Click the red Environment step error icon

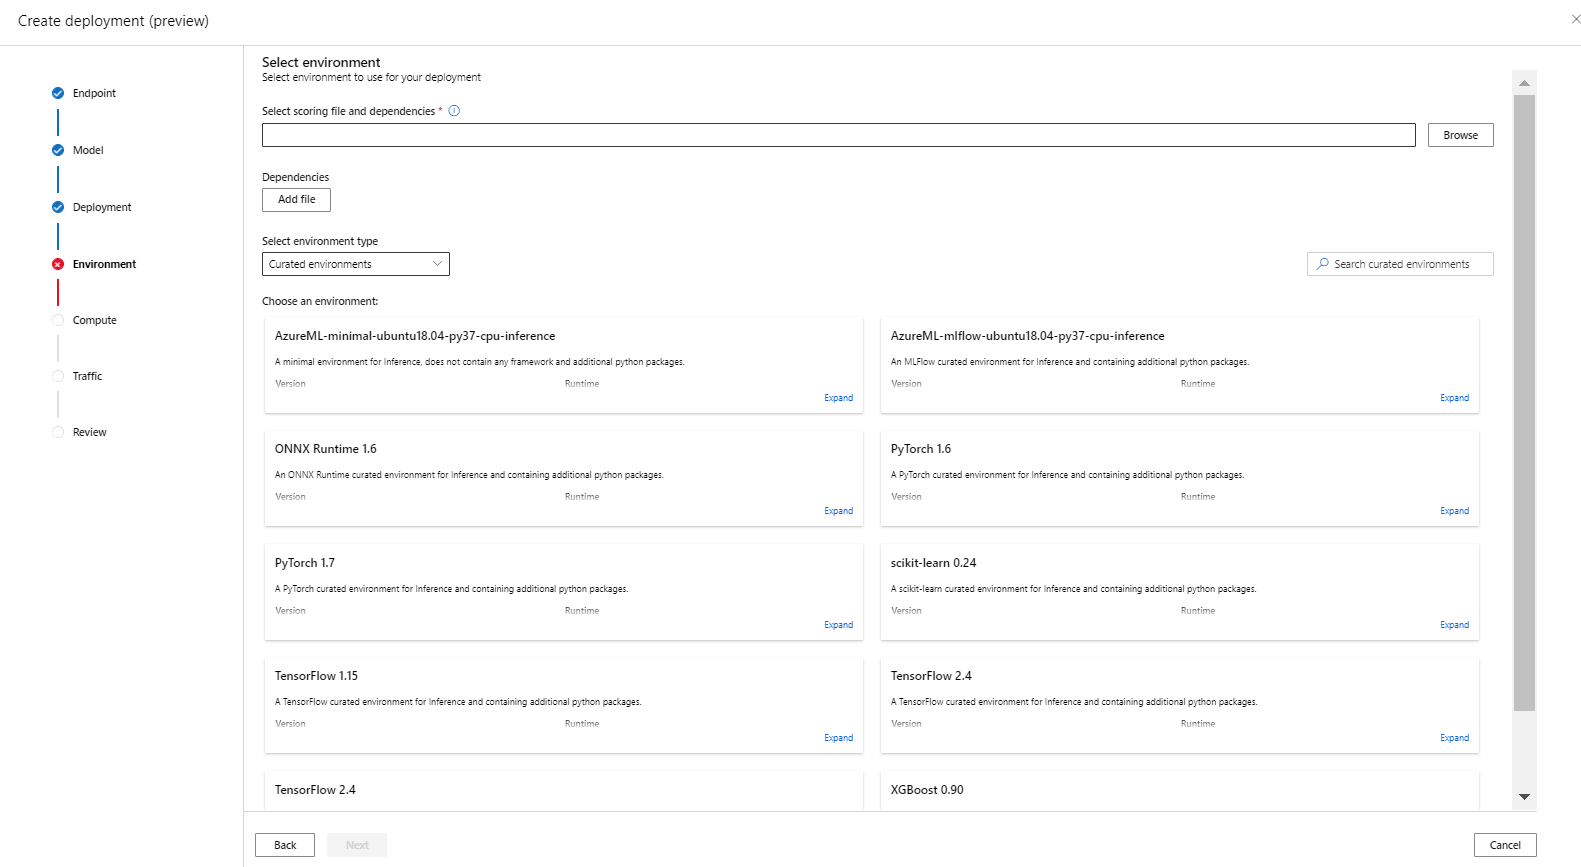pos(58,264)
